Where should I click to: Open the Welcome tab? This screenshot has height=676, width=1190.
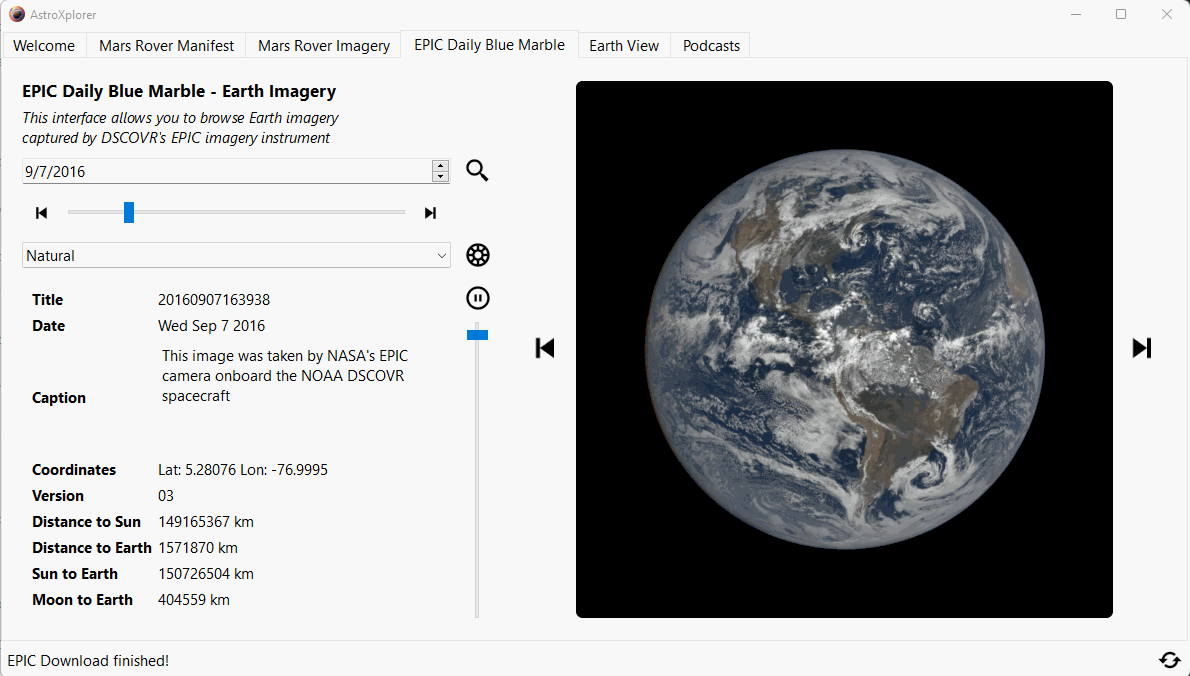(44, 46)
